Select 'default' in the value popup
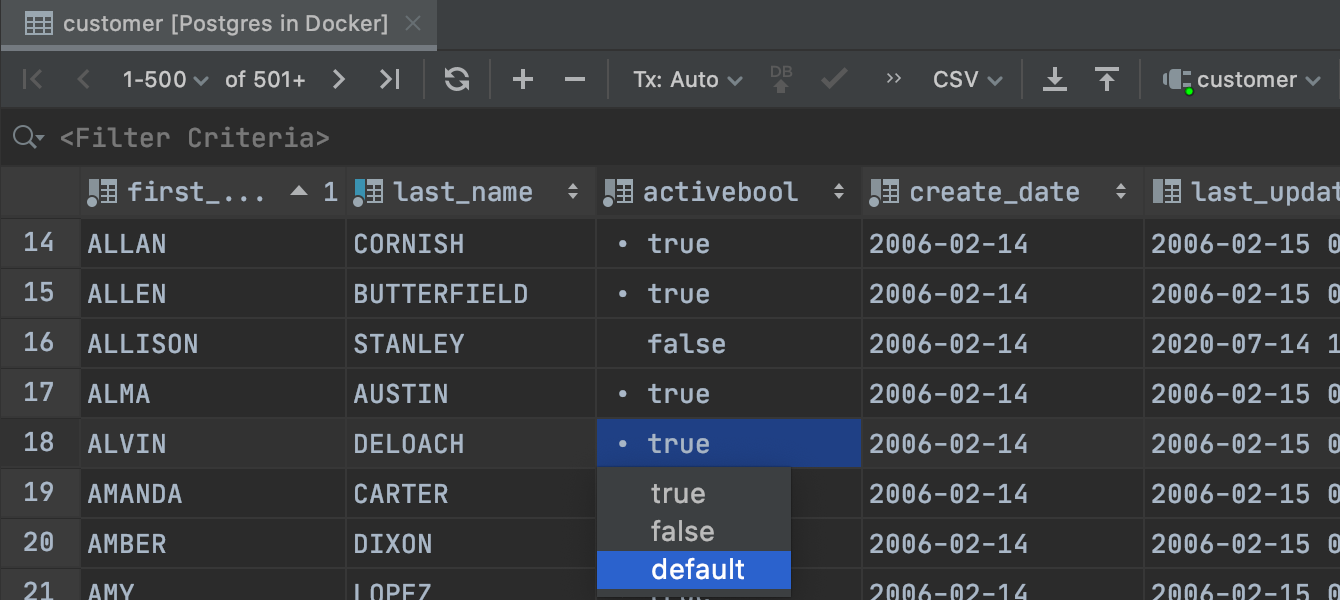Viewport: 1340px width, 600px height. coord(697,570)
